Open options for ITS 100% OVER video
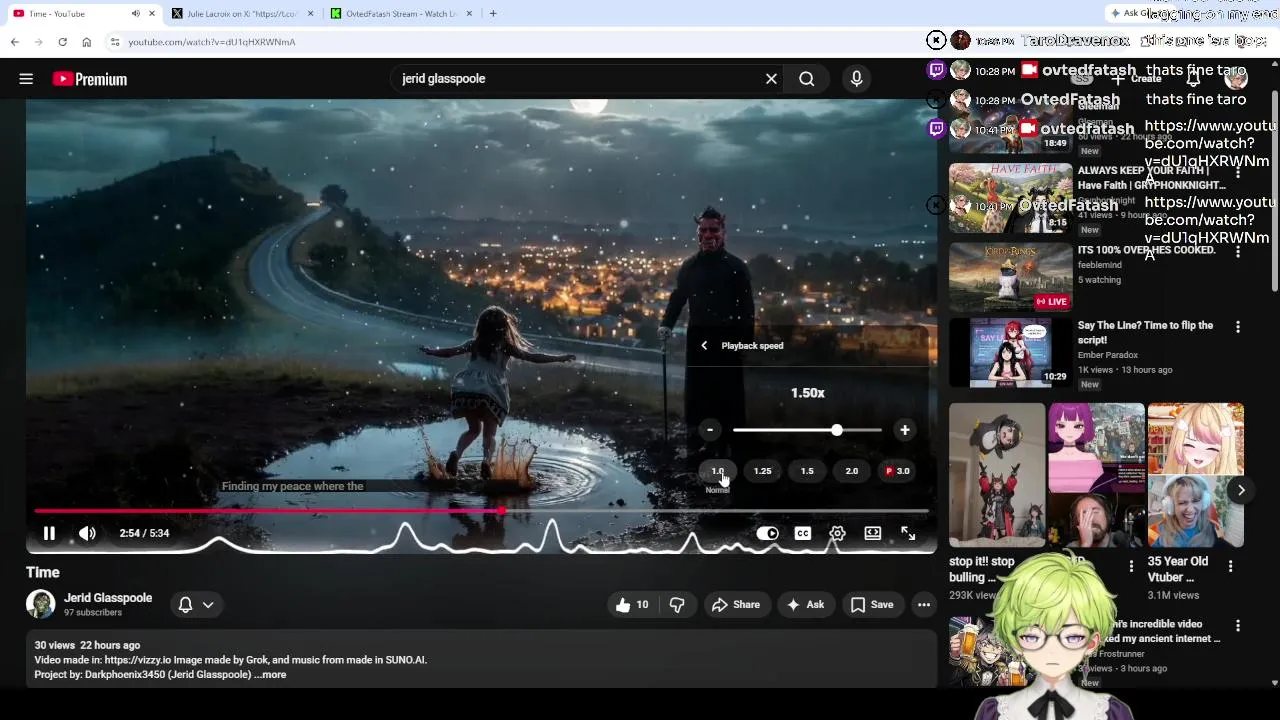Image resolution: width=1280 pixels, height=720 pixels. point(1238,252)
